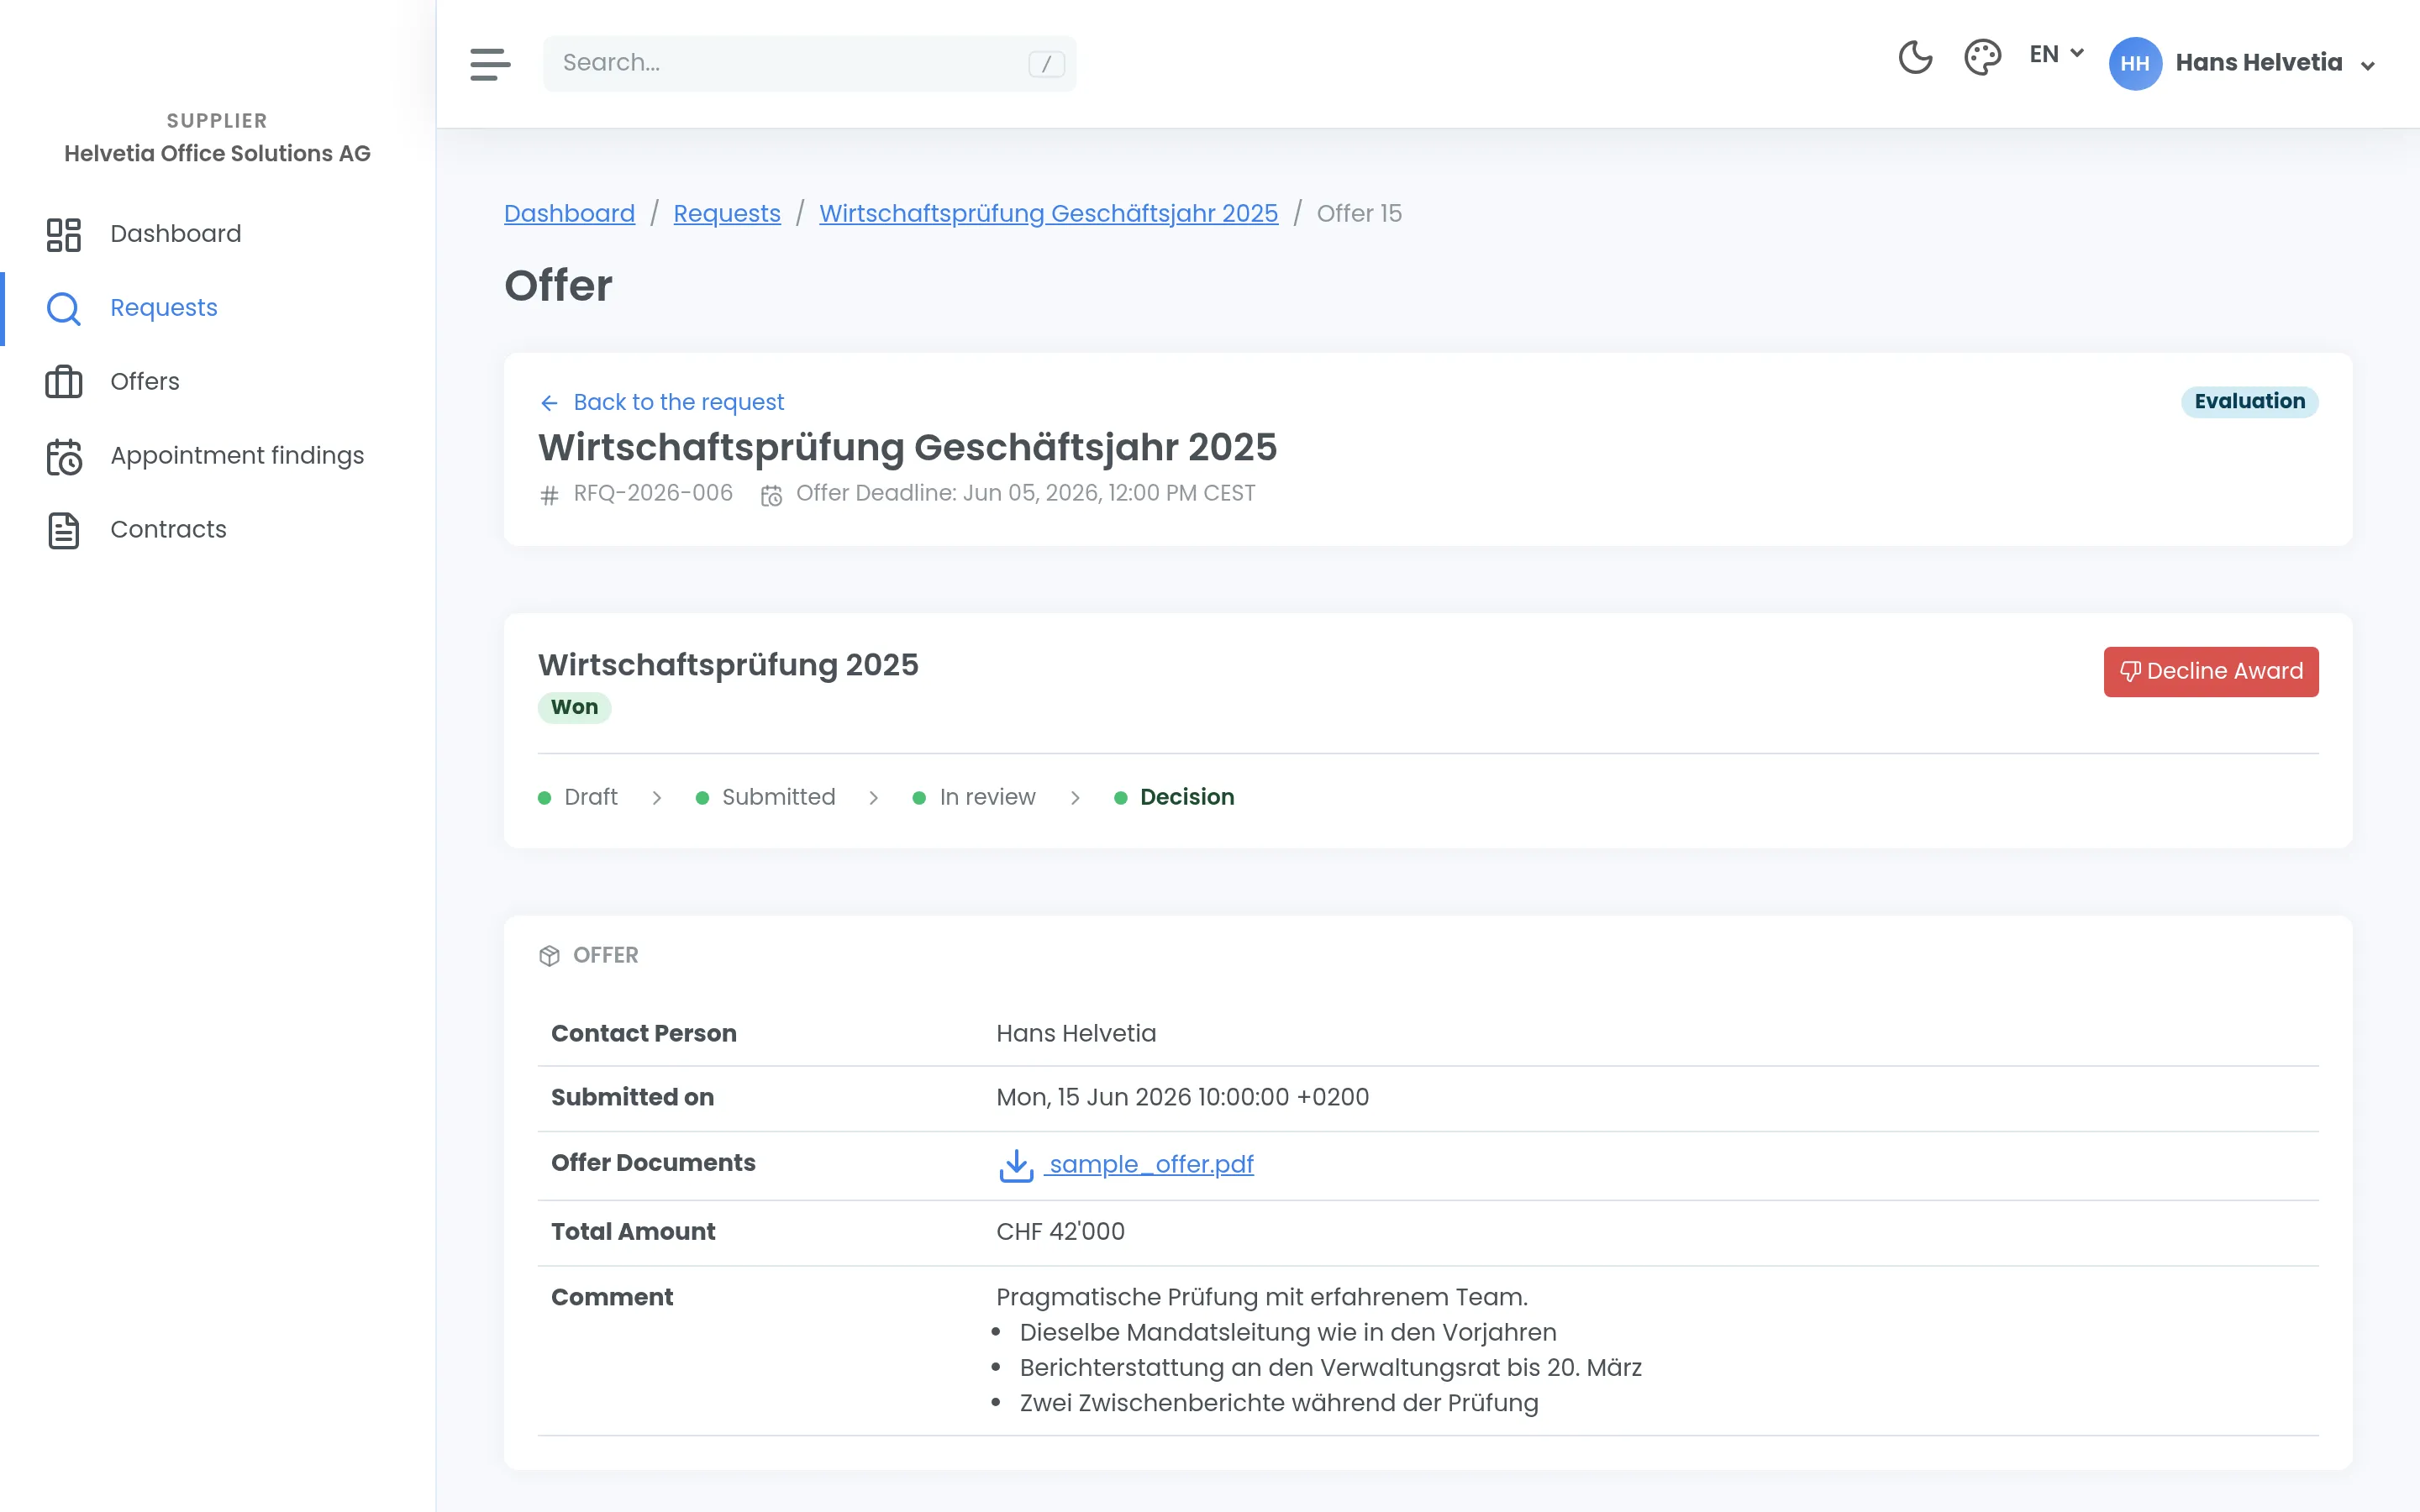Select the In review step
The width and height of the screenshot is (2420, 1512).
coord(974,797)
